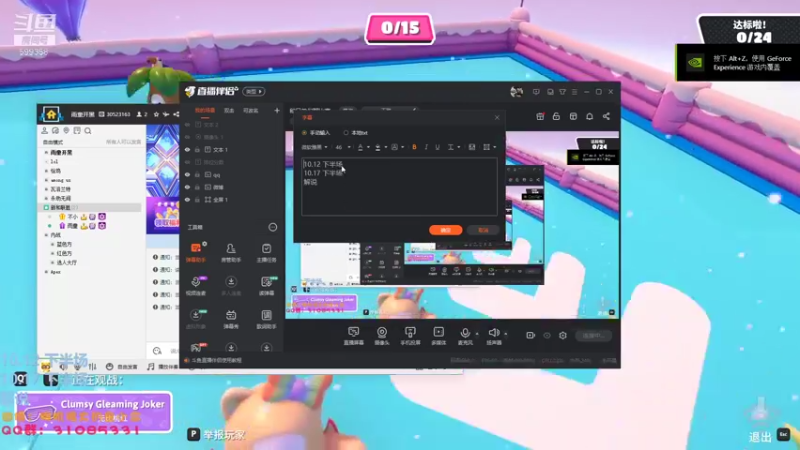The image size is (800, 450).
Task: Open the 弹幕助手 tool in the toolbox
Action: pyautogui.click(x=195, y=252)
